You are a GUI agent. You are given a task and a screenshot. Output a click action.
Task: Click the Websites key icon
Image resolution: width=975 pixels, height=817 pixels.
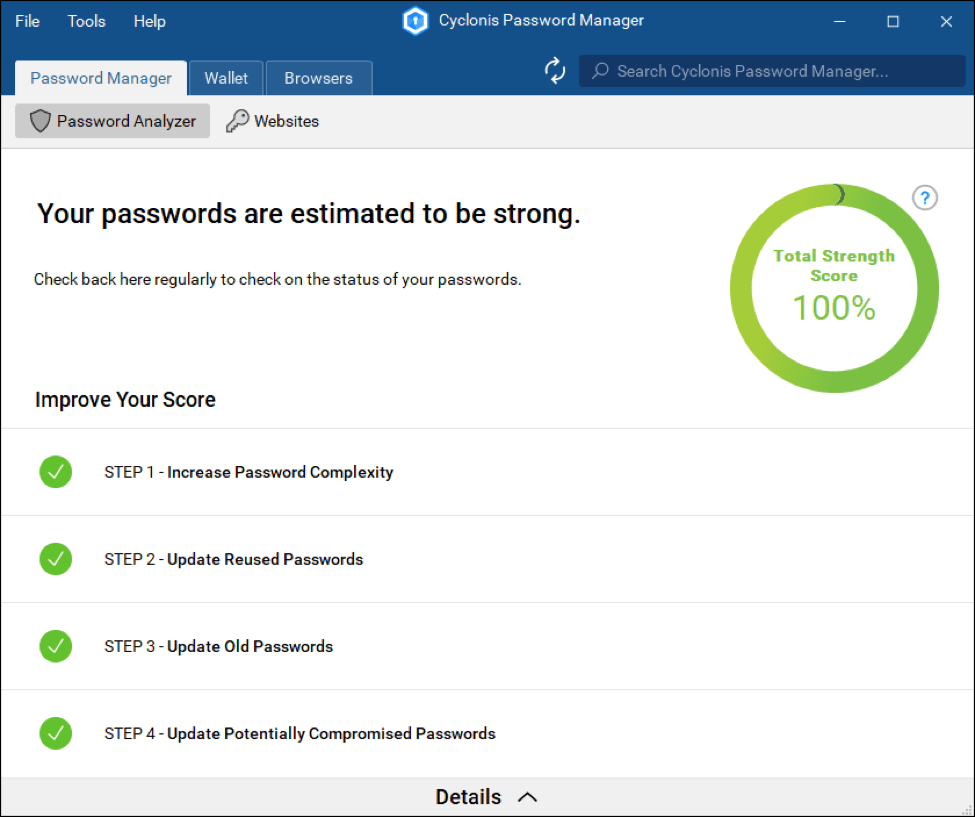[238, 120]
